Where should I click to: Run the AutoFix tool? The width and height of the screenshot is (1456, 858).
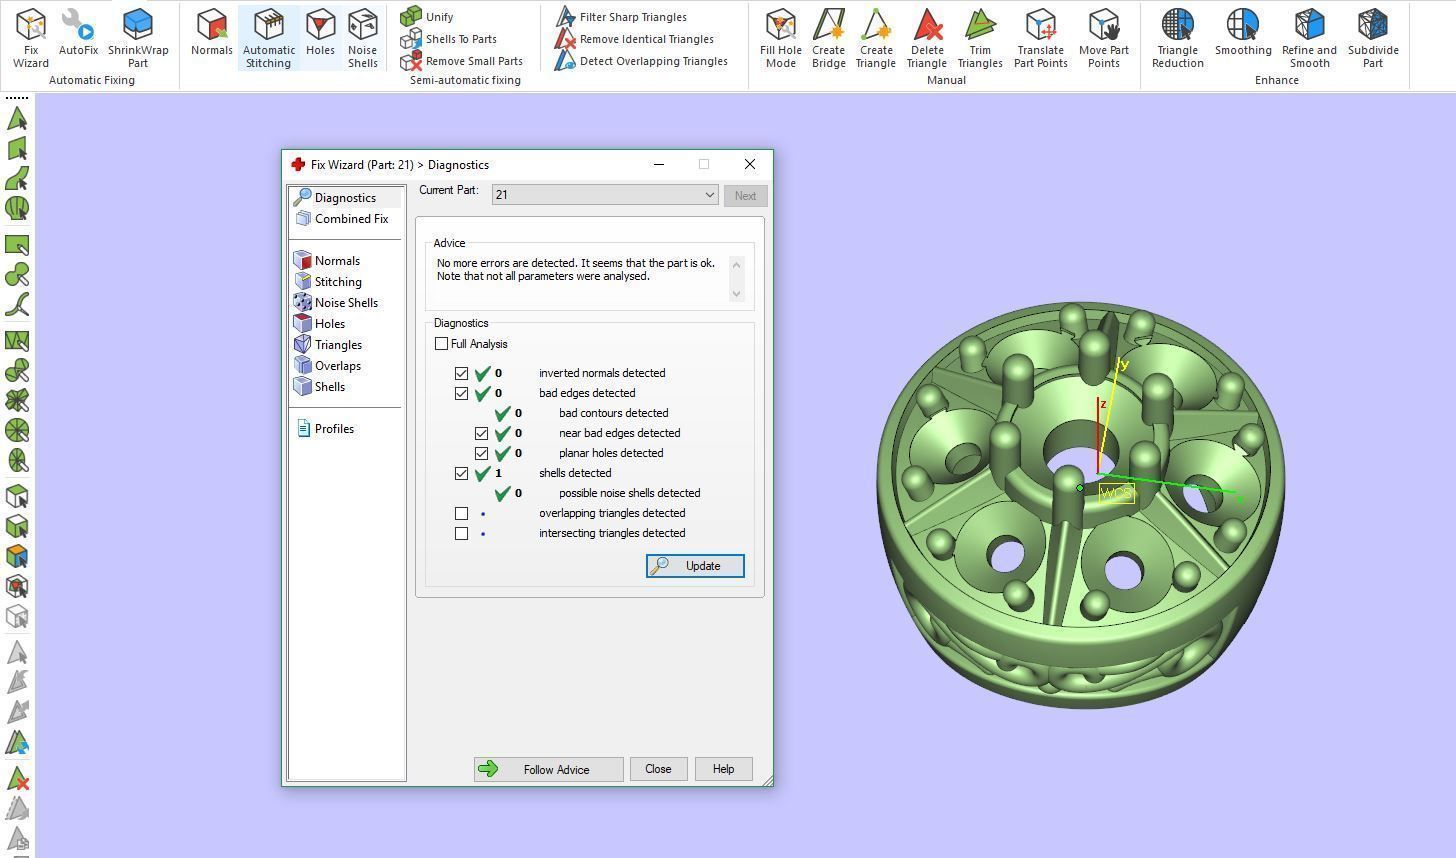pos(78,32)
